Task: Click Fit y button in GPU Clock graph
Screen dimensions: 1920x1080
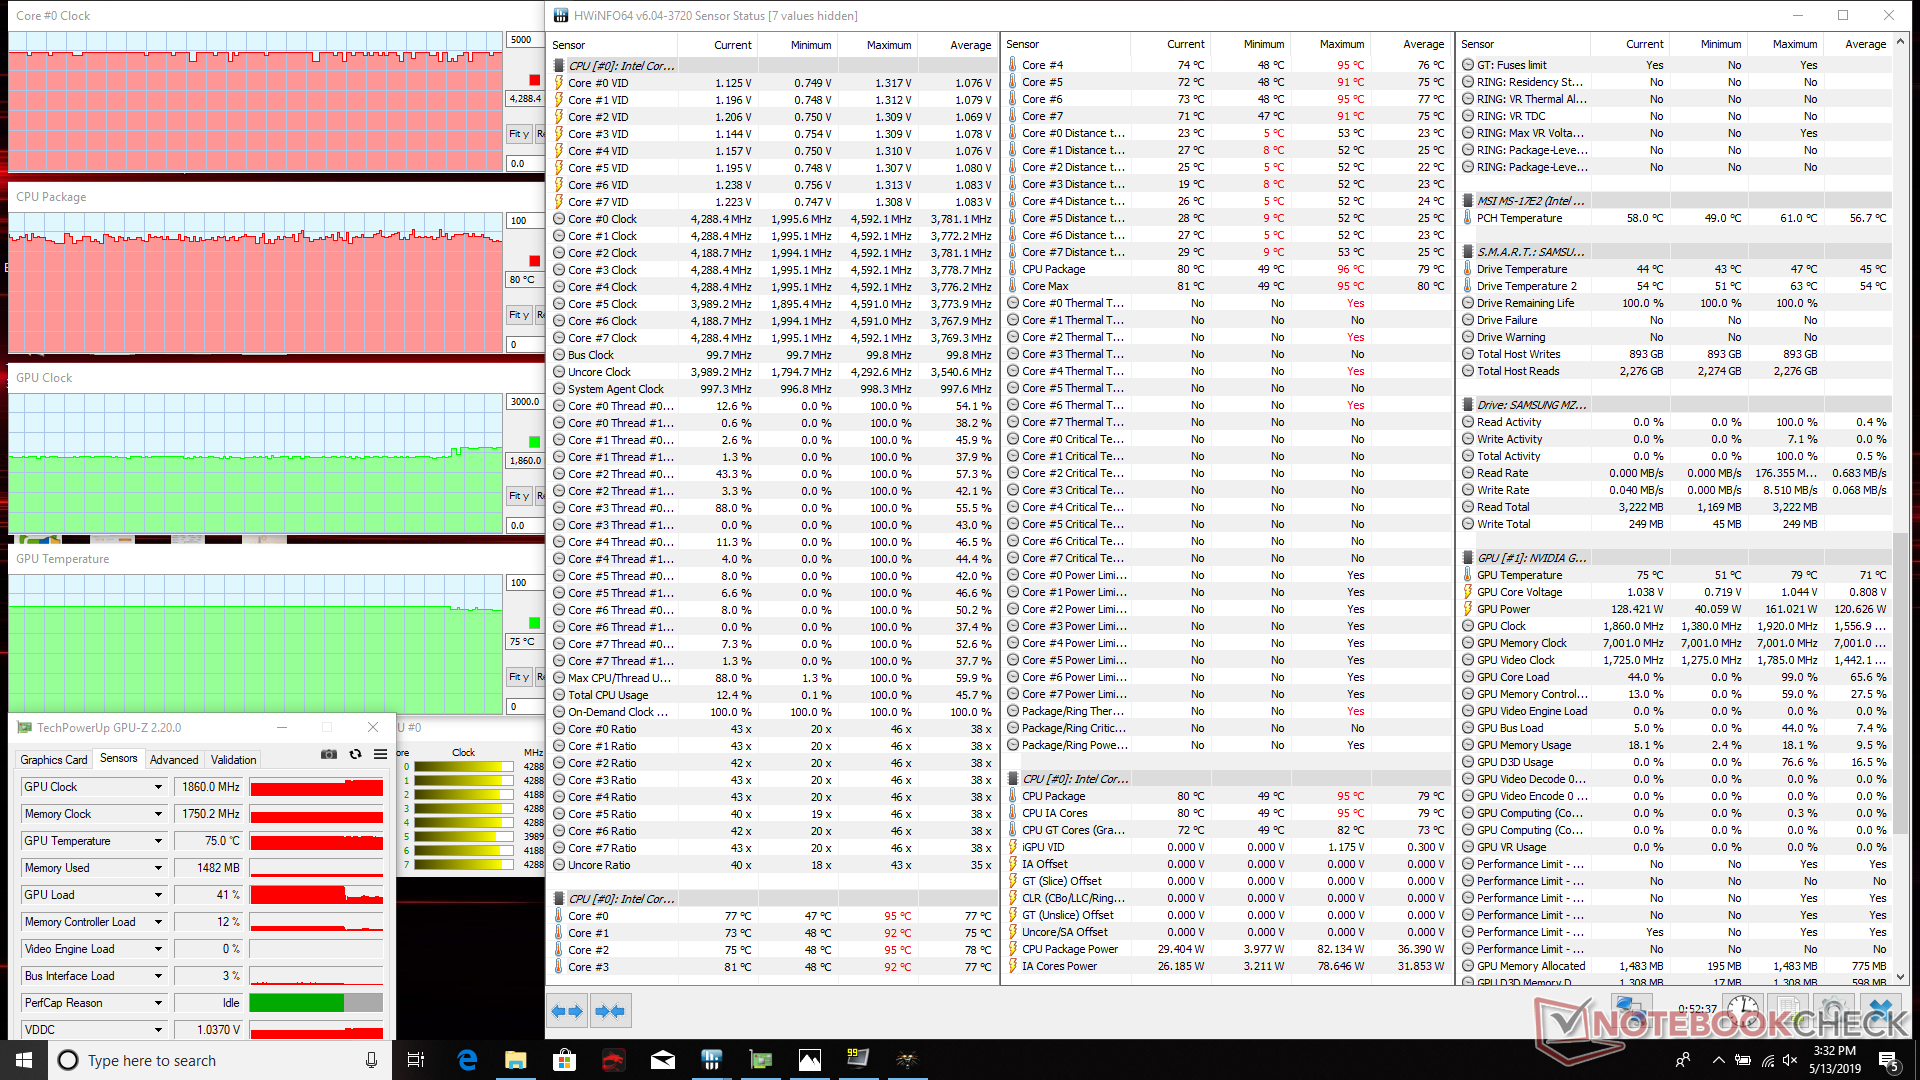Action: 519,495
